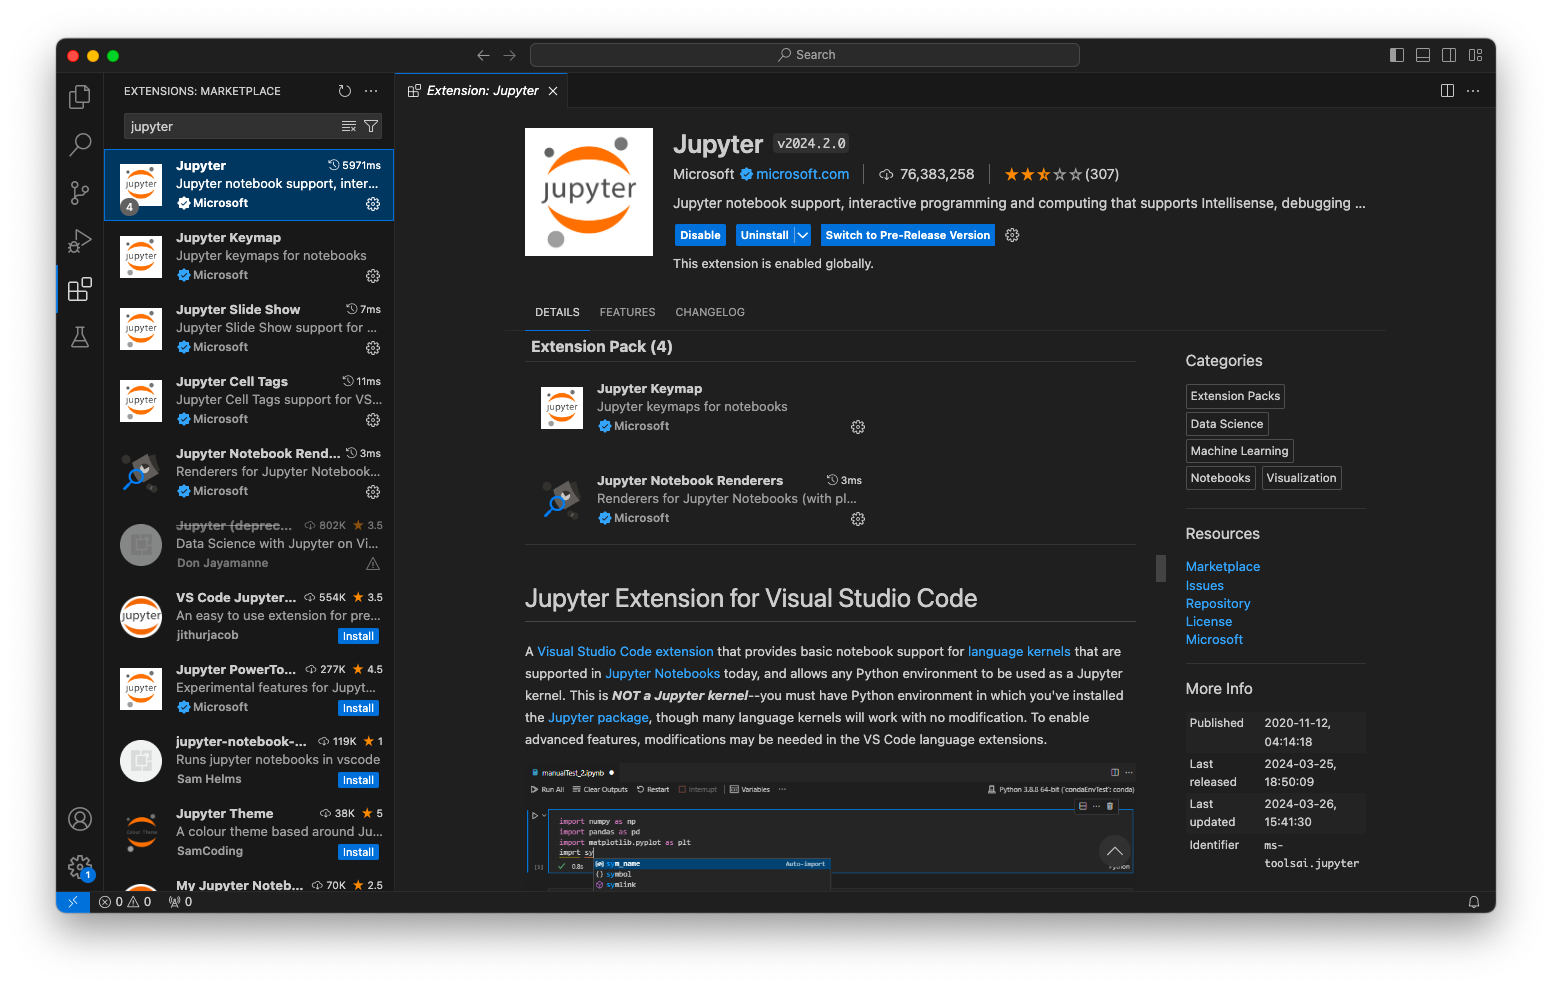Open the More Actions menu in Extensions Marketplace

point(371,91)
